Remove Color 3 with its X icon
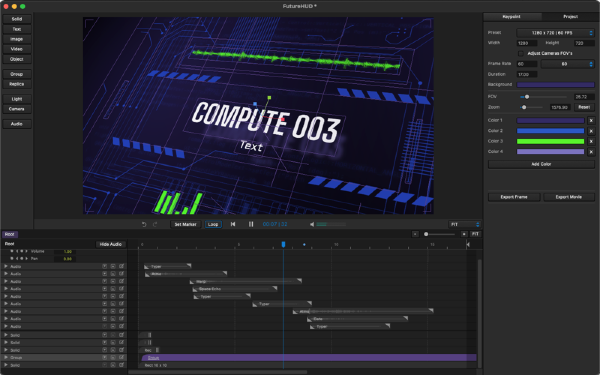This screenshot has width=600, height=375. click(591, 141)
